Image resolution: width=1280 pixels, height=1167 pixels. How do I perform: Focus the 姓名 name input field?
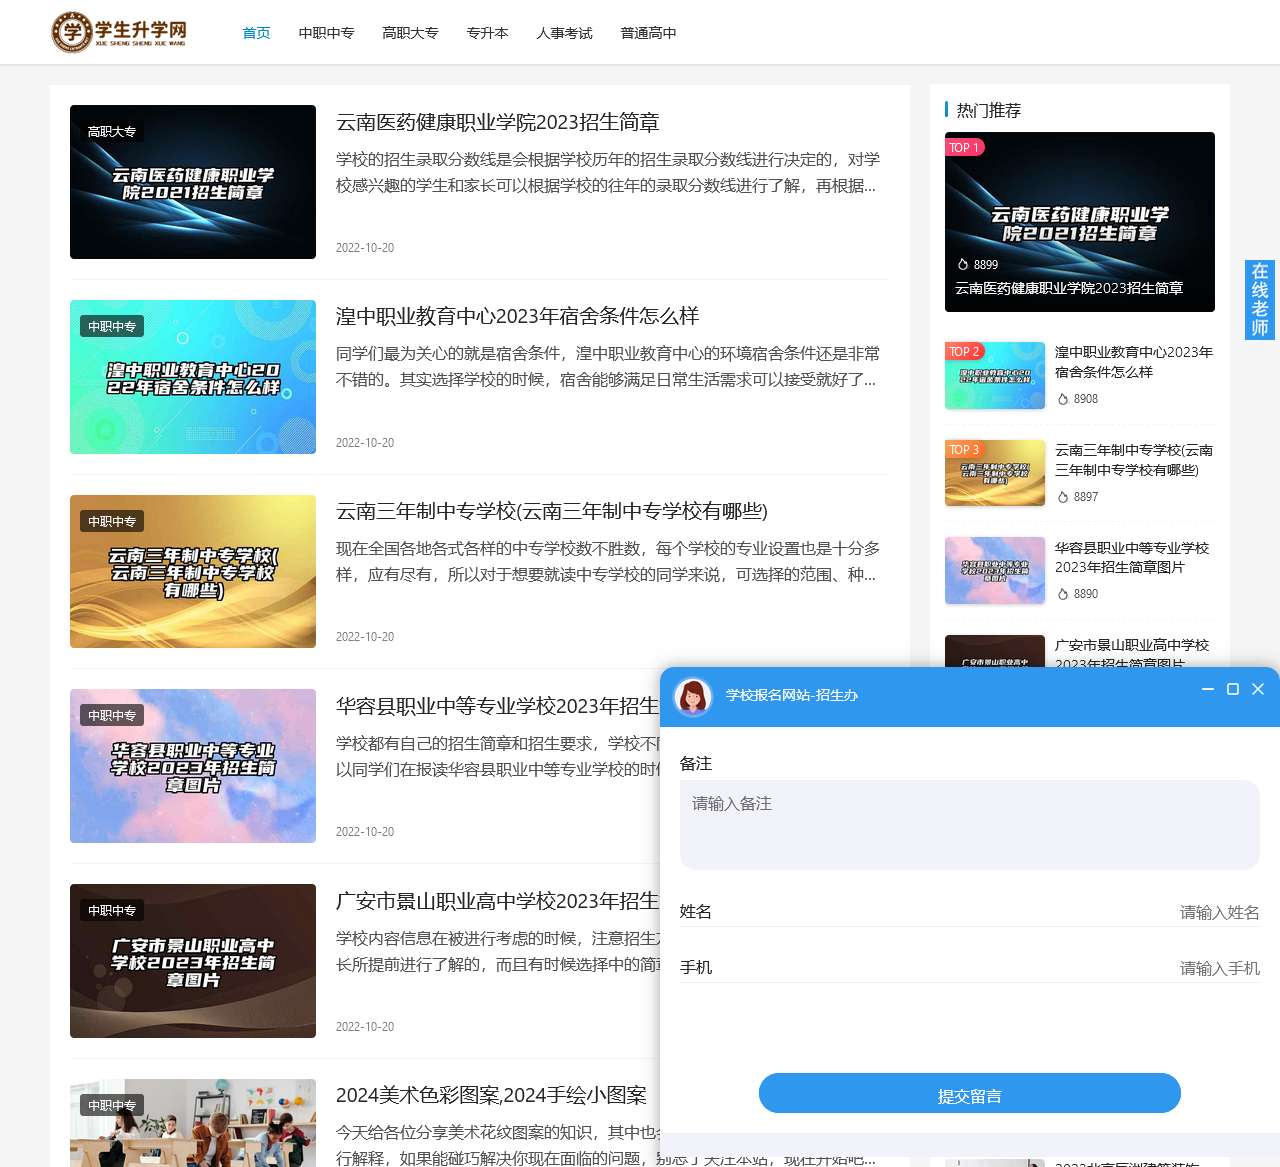(969, 912)
